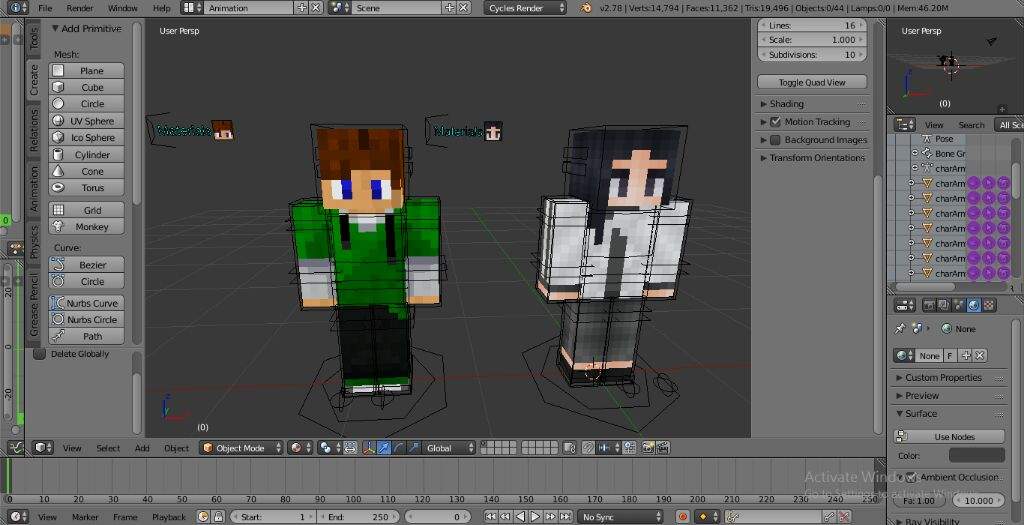Play the animation forward
The width and height of the screenshot is (1024, 525).
[x=535, y=517]
